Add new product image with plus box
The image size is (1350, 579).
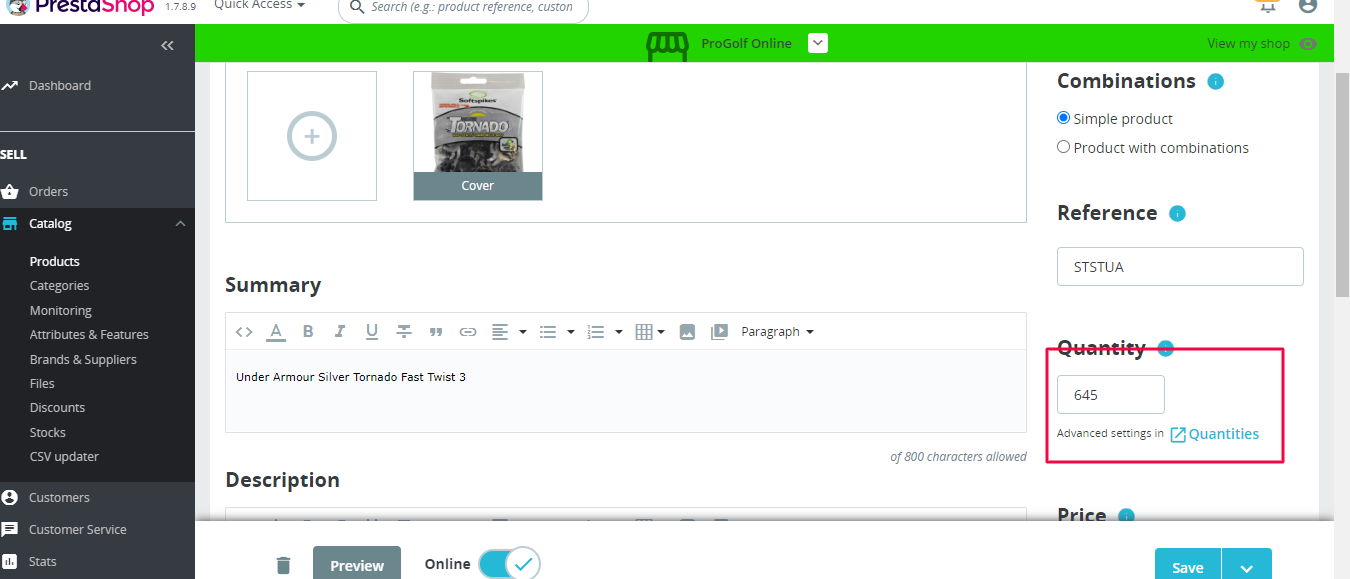click(x=312, y=136)
